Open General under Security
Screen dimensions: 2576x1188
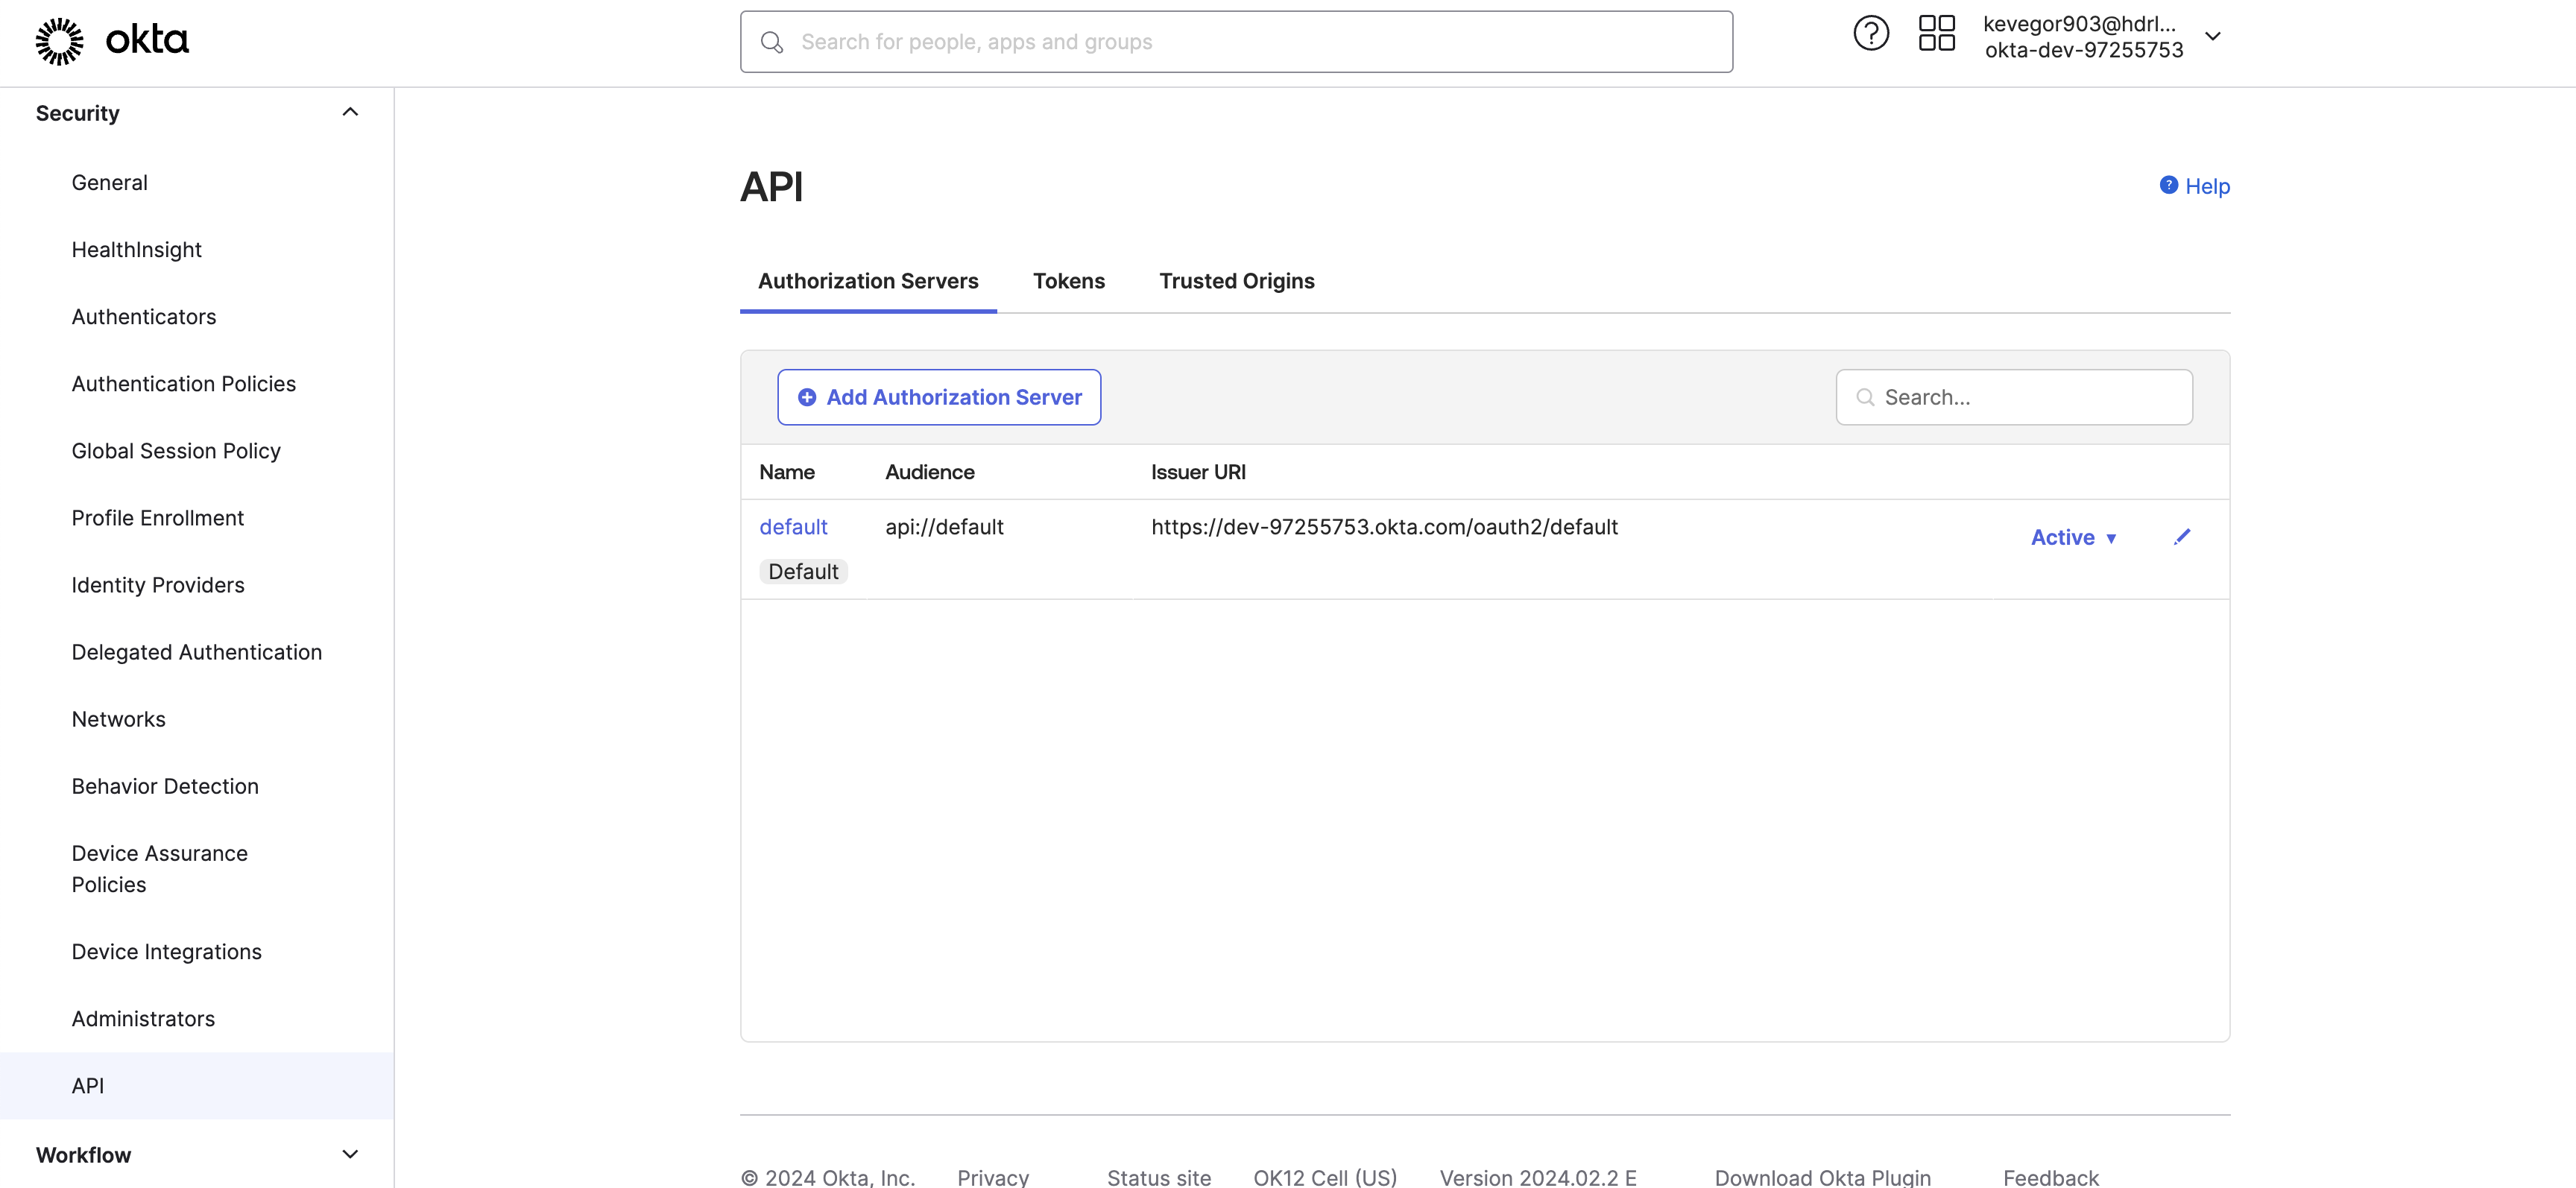pyautogui.click(x=109, y=183)
